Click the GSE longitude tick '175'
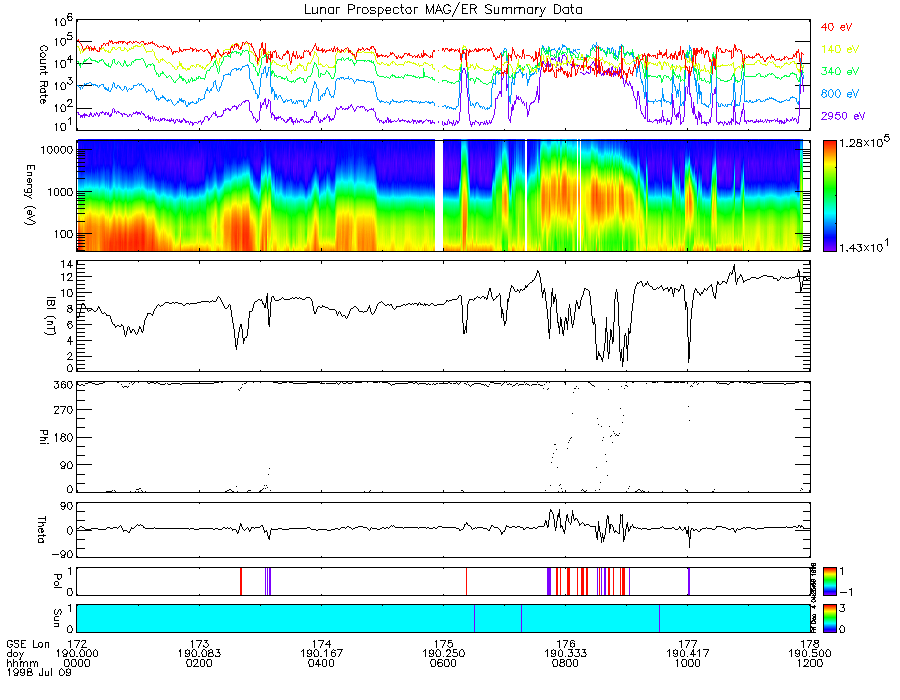Screen dimensions: 900x700 (444, 644)
